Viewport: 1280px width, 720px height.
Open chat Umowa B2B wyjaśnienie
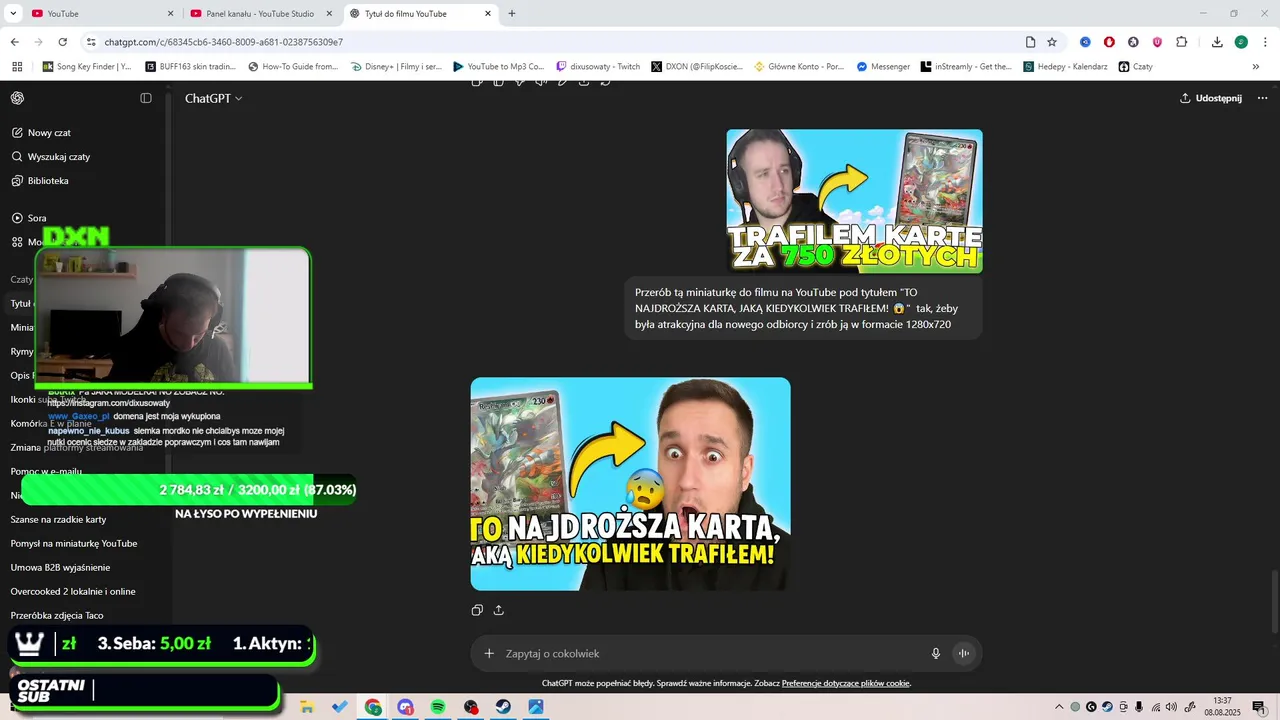tap(60, 568)
